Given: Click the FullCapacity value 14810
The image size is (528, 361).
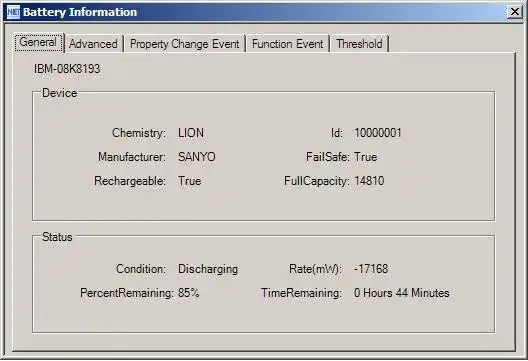Looking at the screenshot, I should (x=369, y=181).
